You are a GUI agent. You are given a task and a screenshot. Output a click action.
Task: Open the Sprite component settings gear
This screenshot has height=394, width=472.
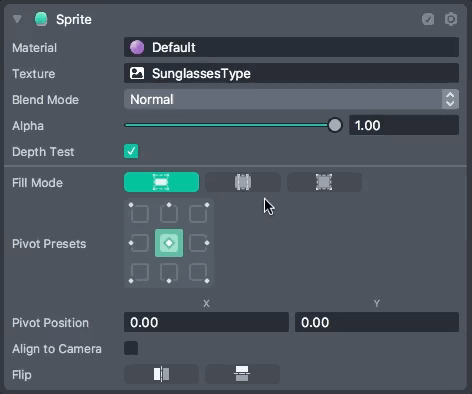pos(451,19)
